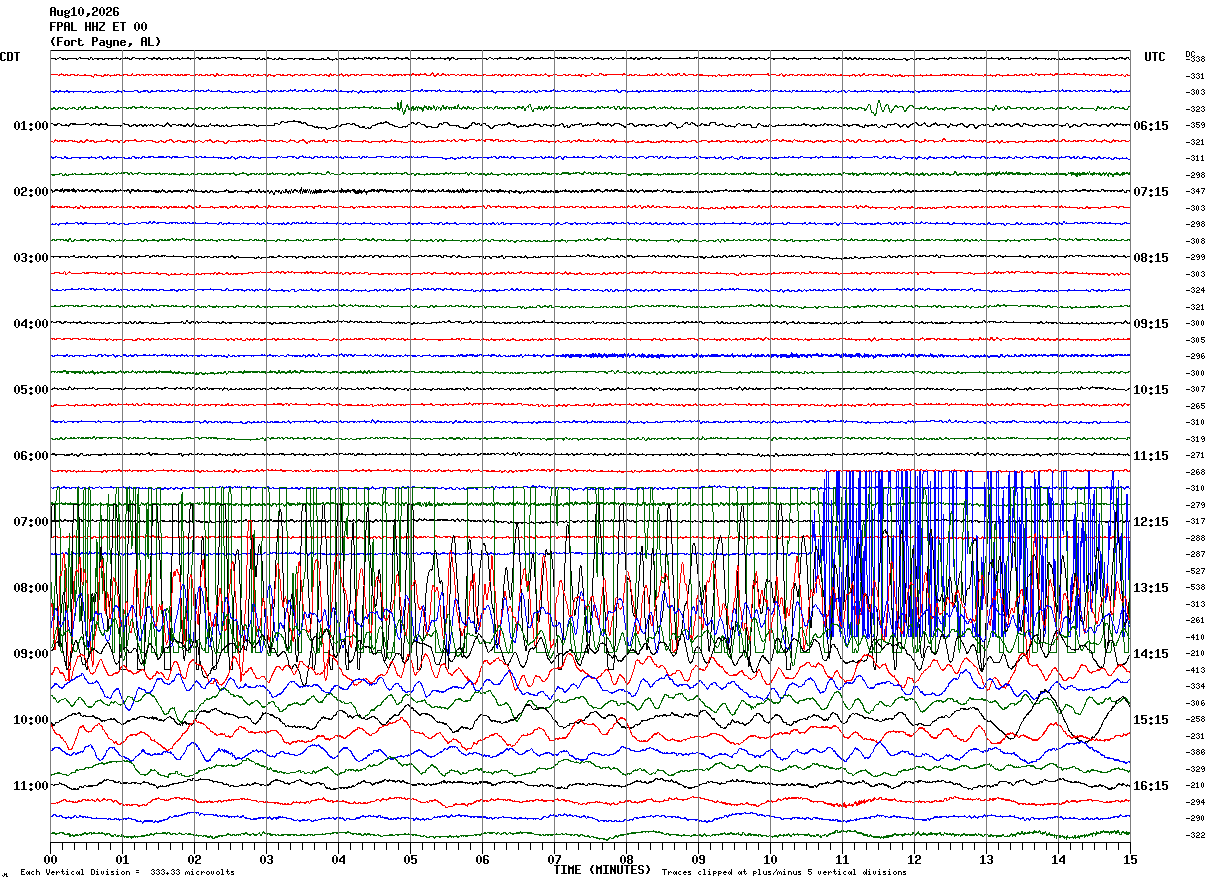Image resolution: width=1210 pixels, height=886 pixels.
Task: Click the UTC timezone header
Action: pyautogui.click(x=1155, y=57)
